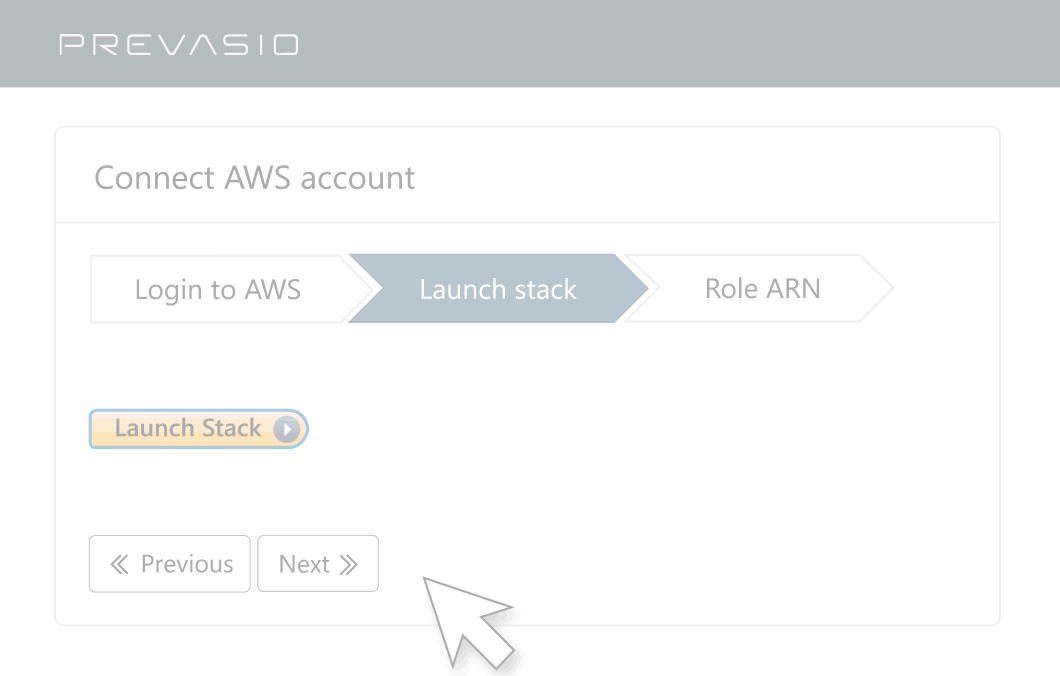Select the highlighted Launch stack step

pos(497,289)
